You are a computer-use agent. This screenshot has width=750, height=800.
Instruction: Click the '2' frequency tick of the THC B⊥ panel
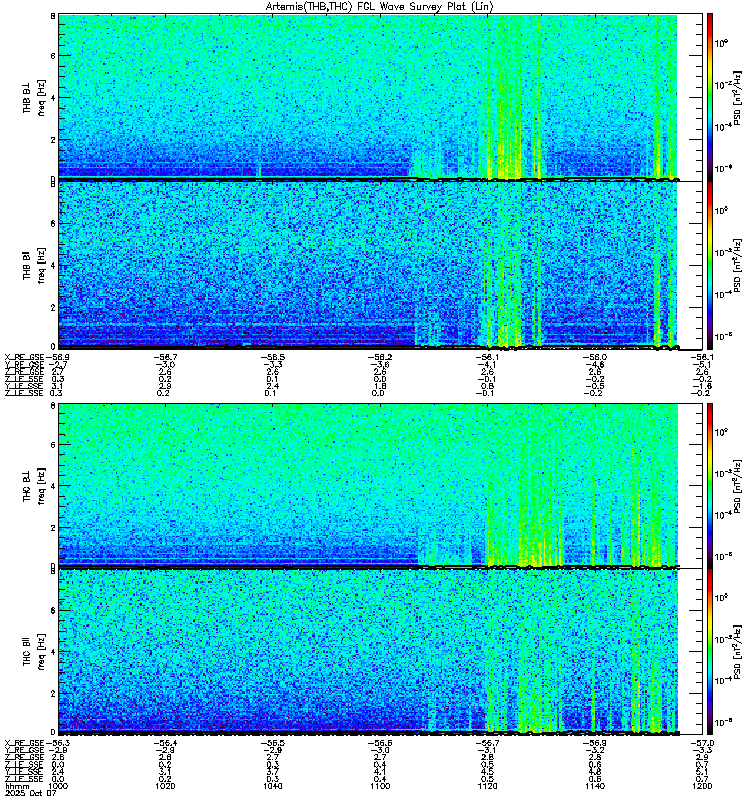tap(53, 528)
